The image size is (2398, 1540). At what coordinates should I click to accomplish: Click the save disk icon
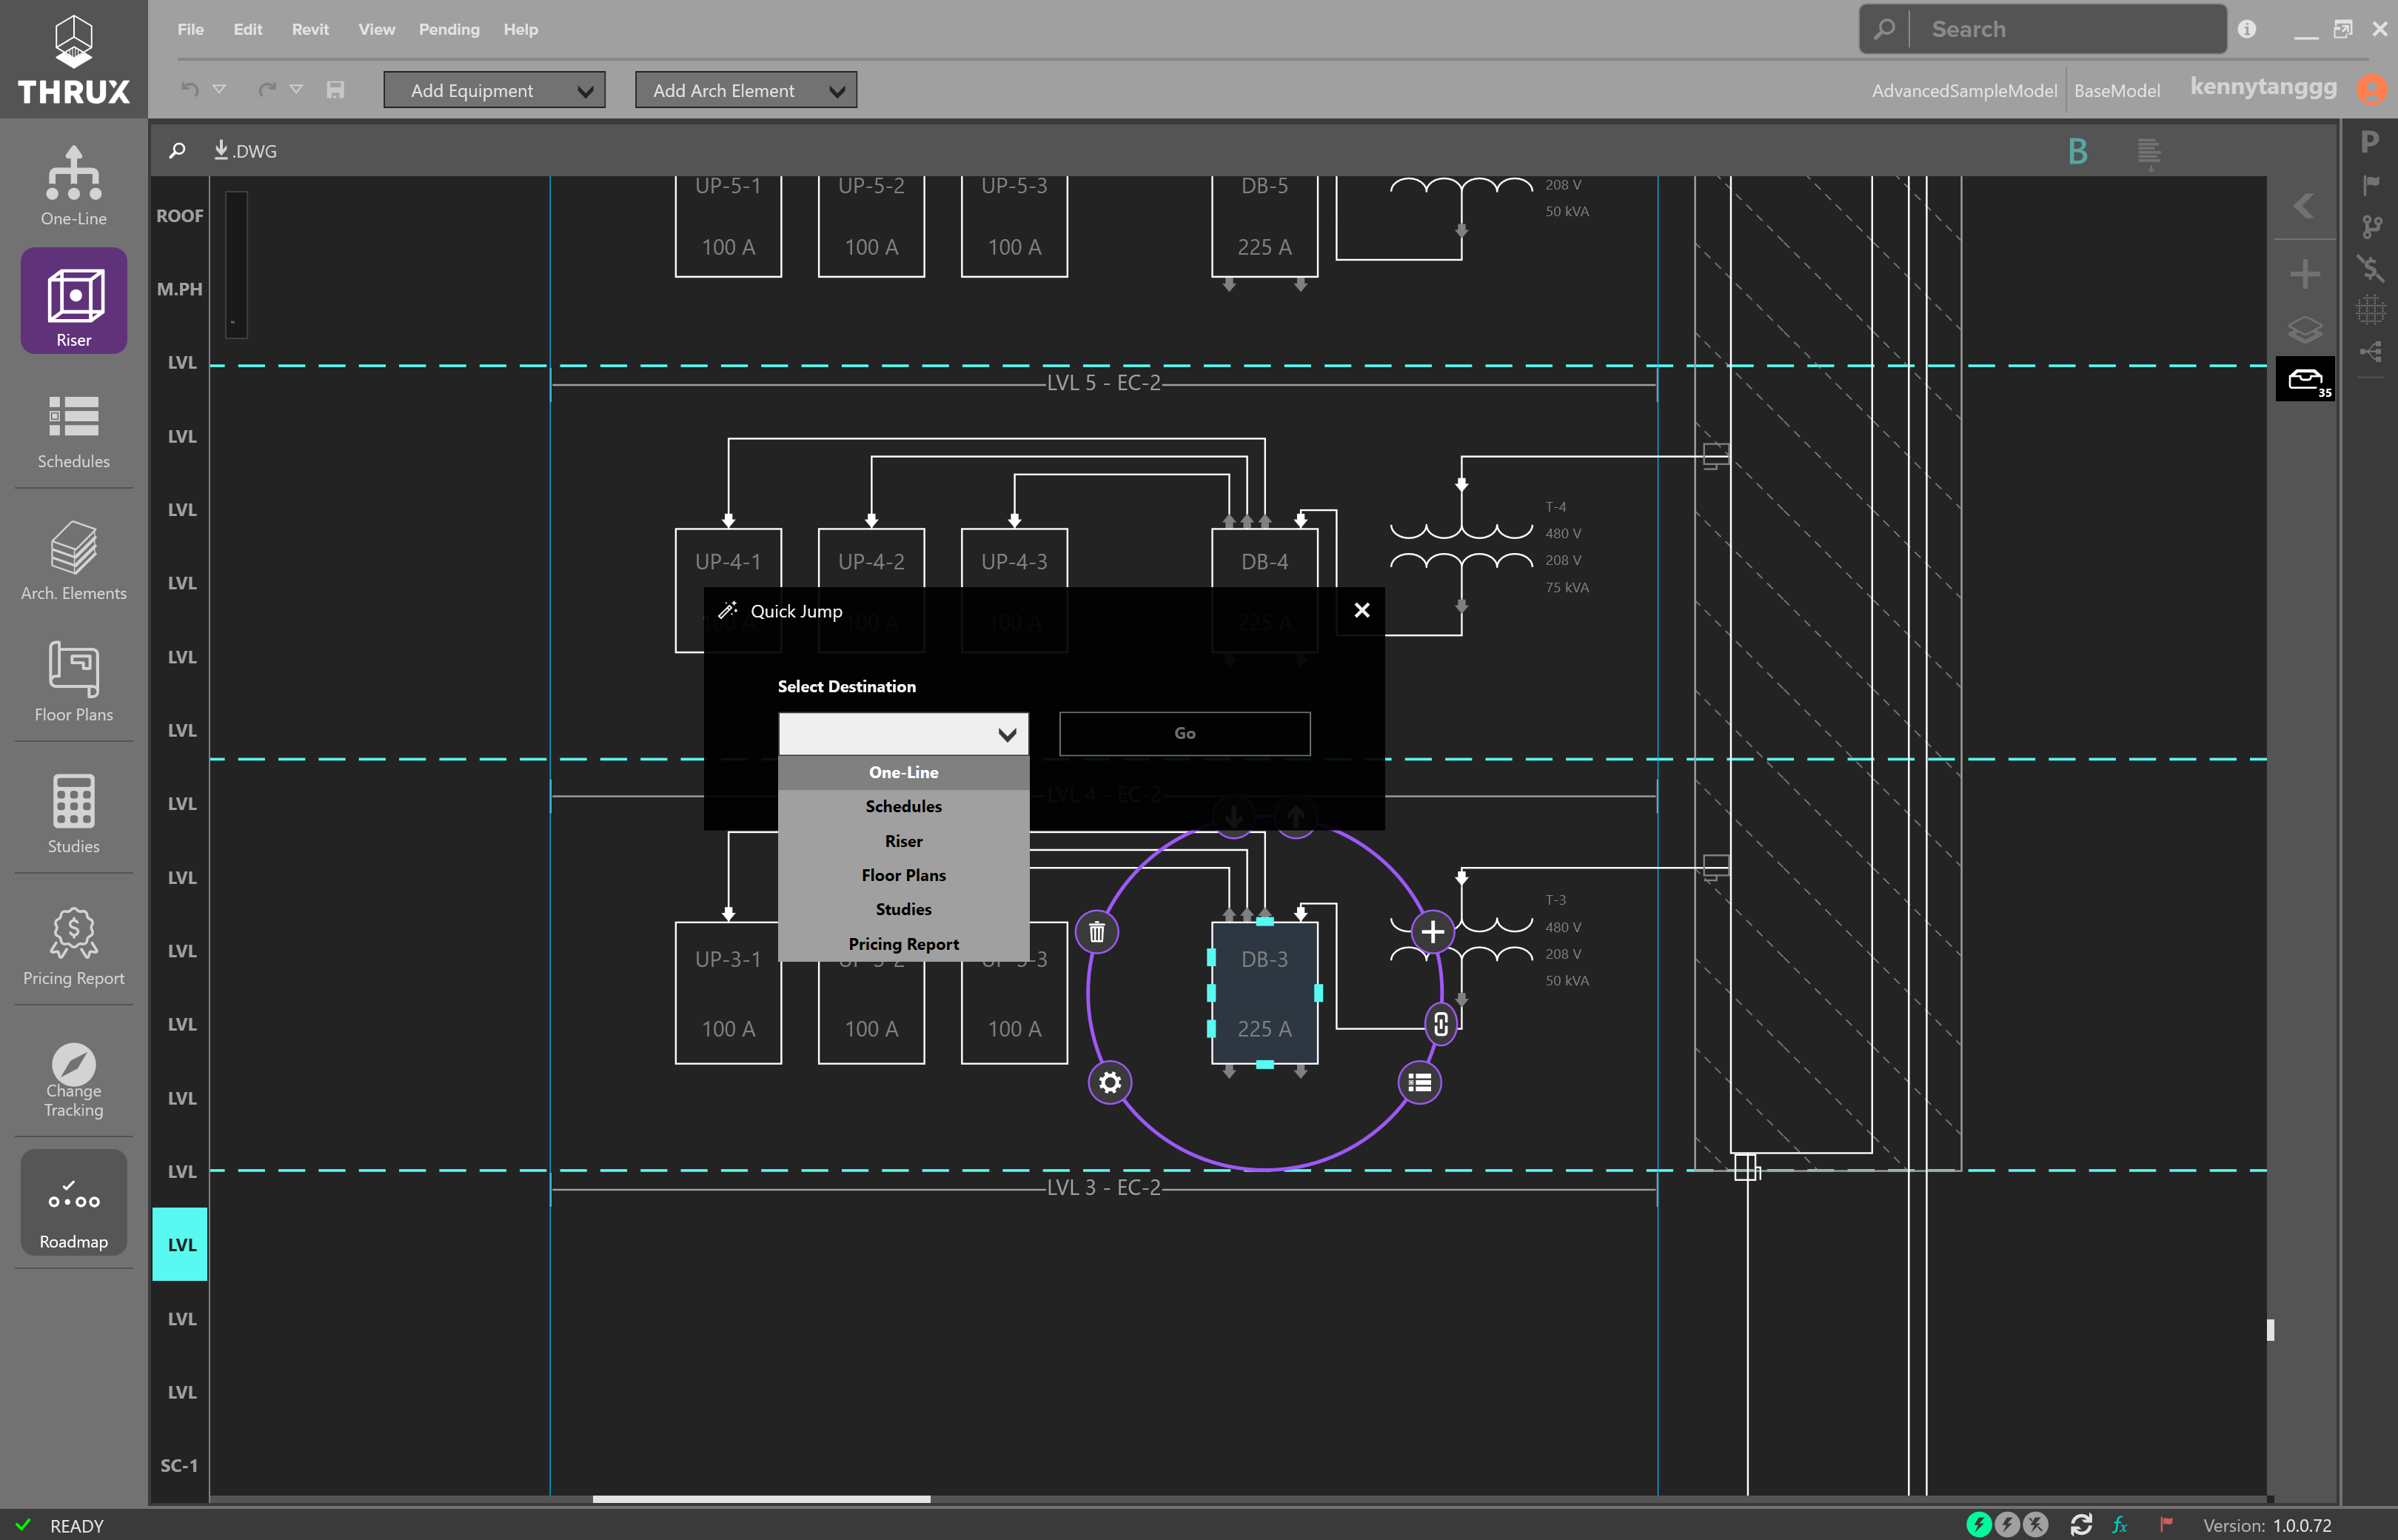pyautogui.click(x=335, y=90)
